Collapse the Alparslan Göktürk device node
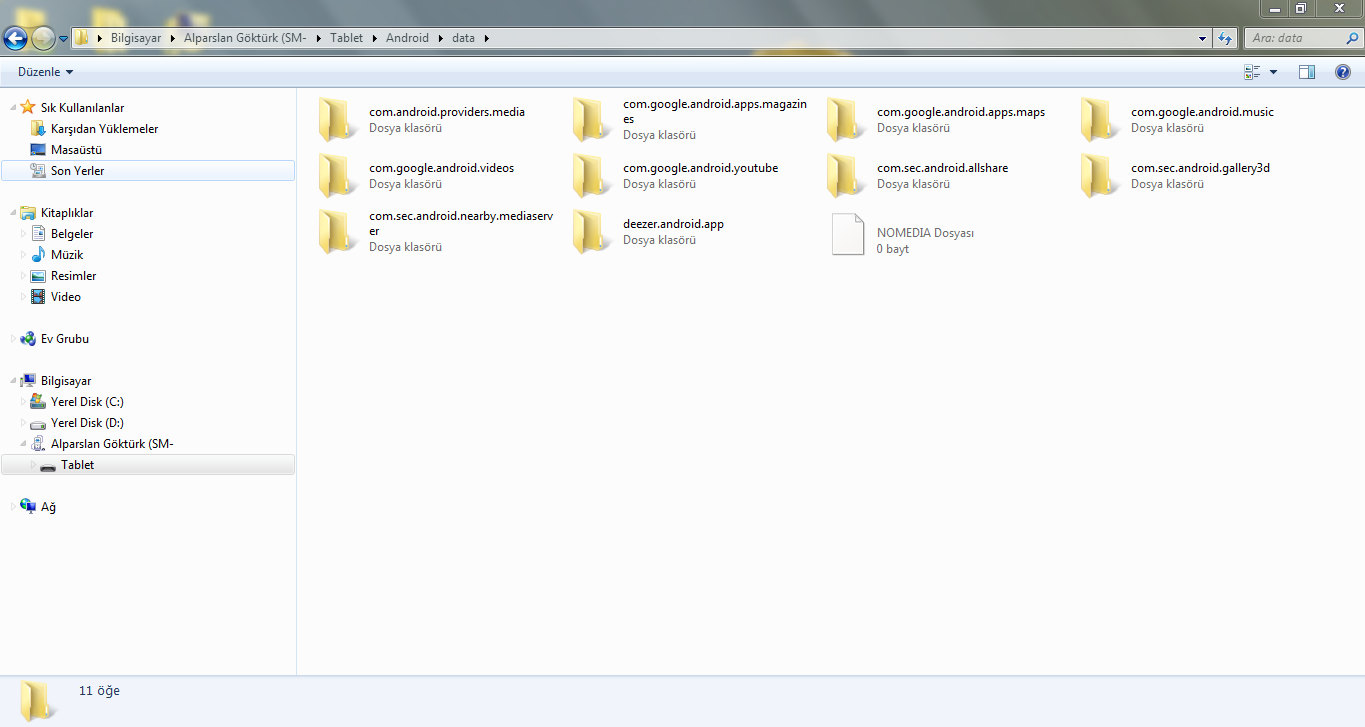 (x=25, y=443)
